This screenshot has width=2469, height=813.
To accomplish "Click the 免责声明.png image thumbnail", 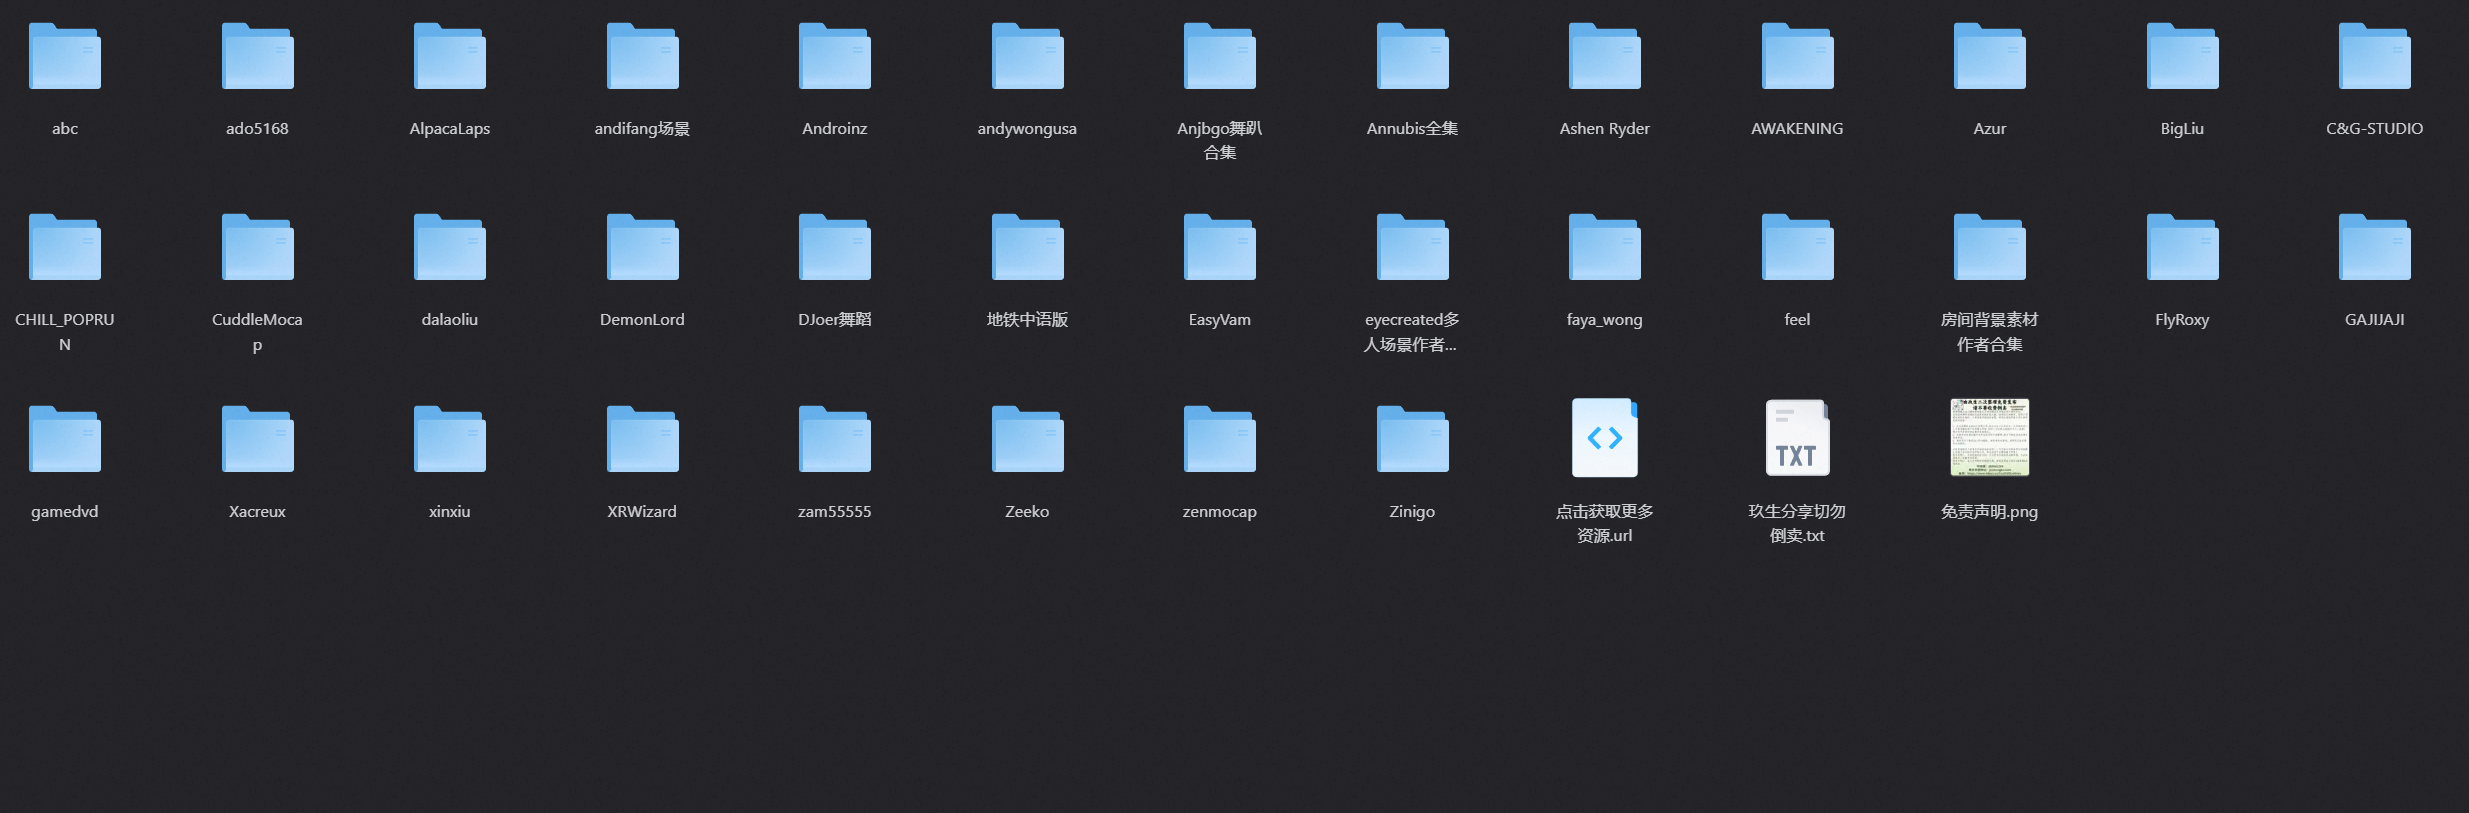I will [x=1990, y=438].
